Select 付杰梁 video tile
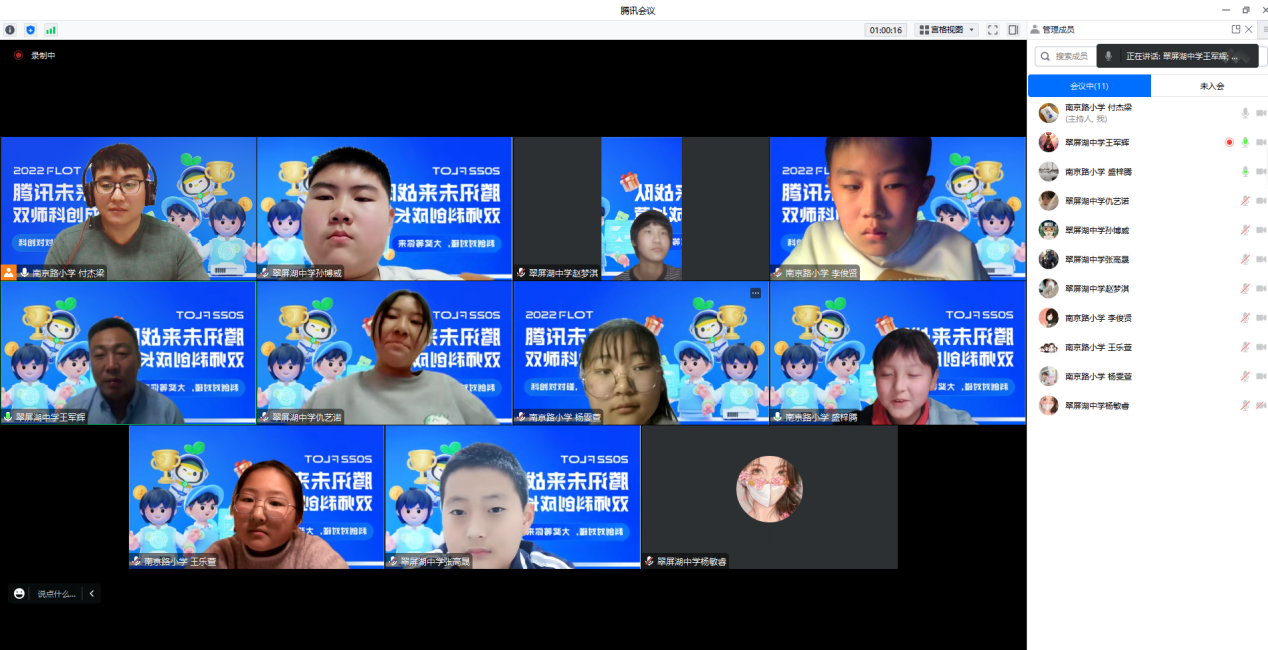 pyautogui.click(x=128, y=208)
